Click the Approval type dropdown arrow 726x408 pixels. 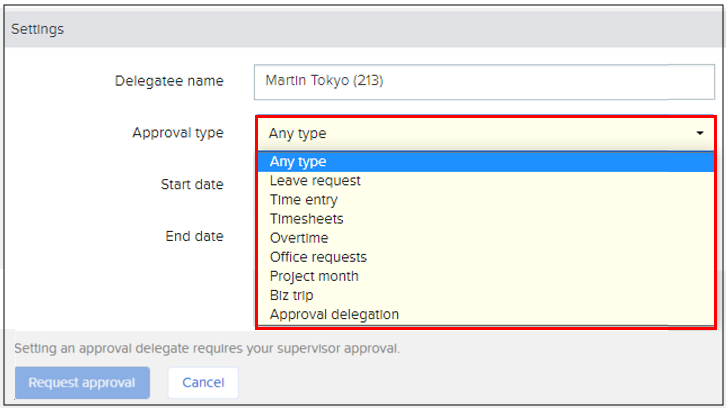click(x=699, y=133)
